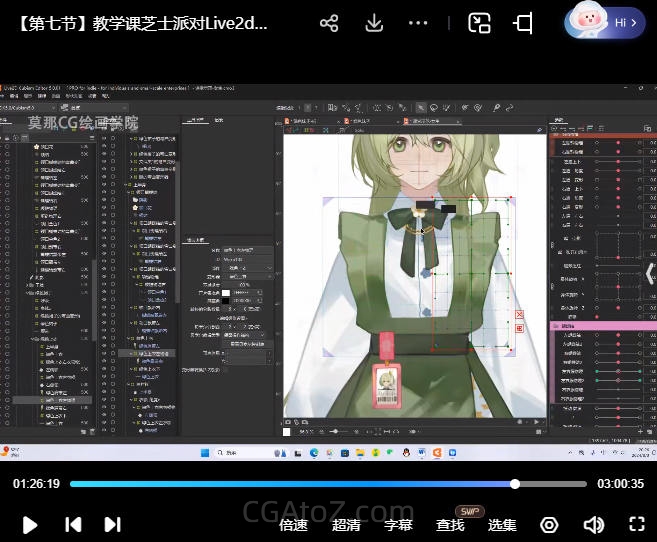Viewport: 657px width, 542px height.
Task: Open the Hi assistant mascot button
Action: [604, 22]
